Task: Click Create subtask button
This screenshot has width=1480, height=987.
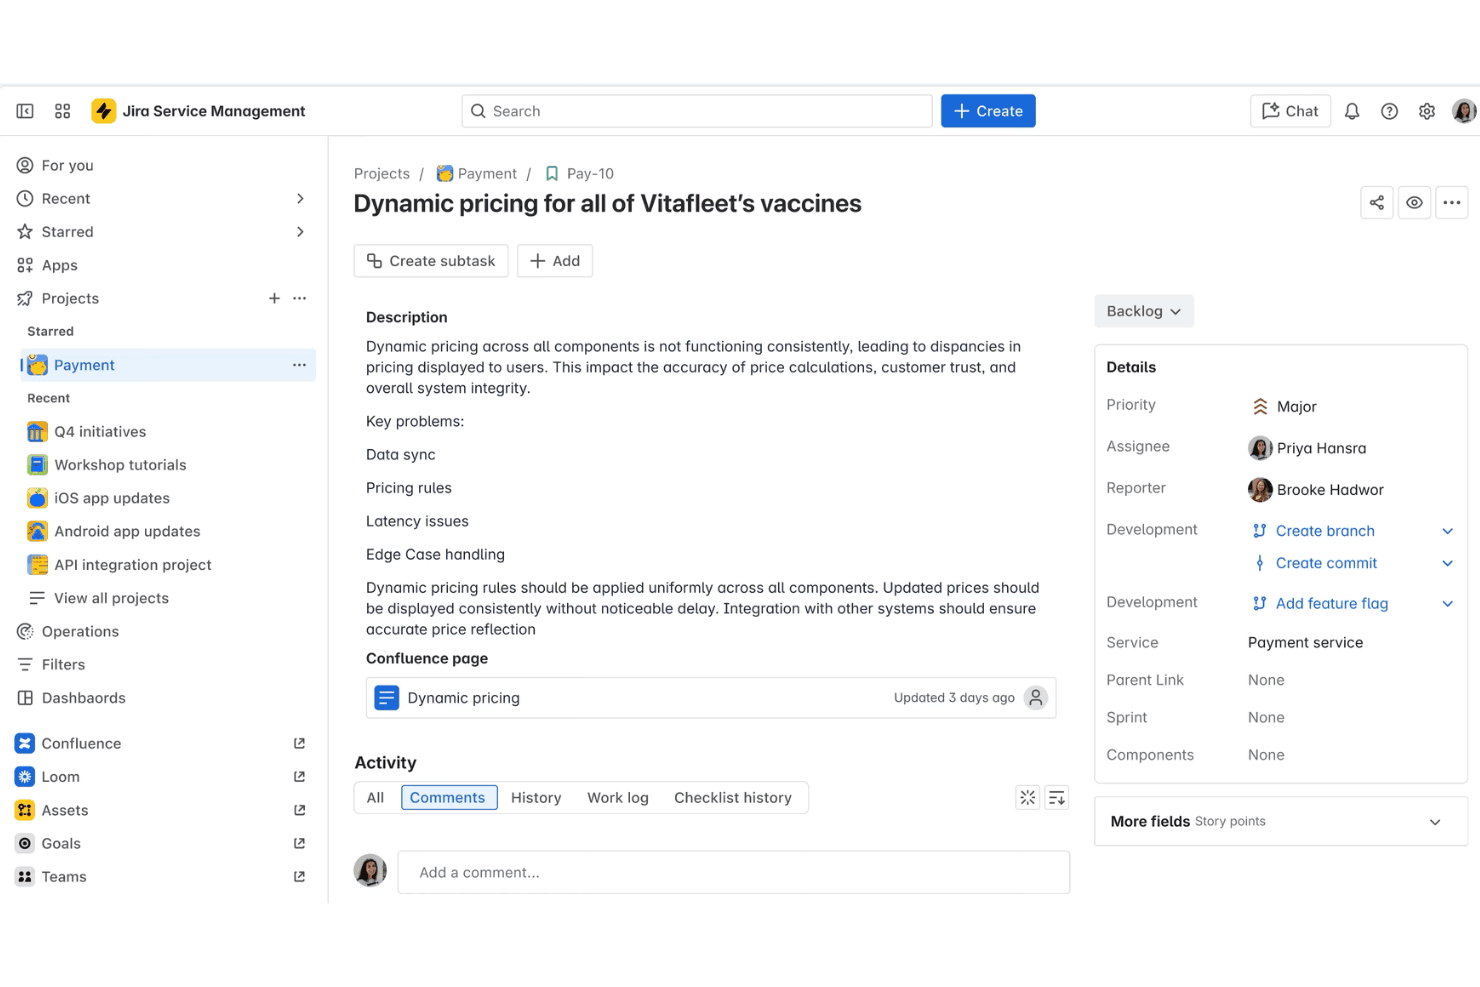Action: (x=431, y=261)
